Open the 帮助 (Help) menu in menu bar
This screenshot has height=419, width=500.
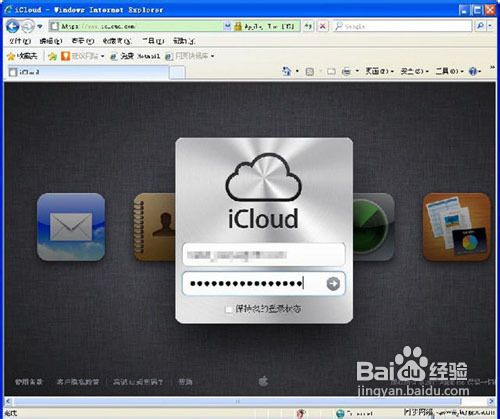[x=184, y=41]
